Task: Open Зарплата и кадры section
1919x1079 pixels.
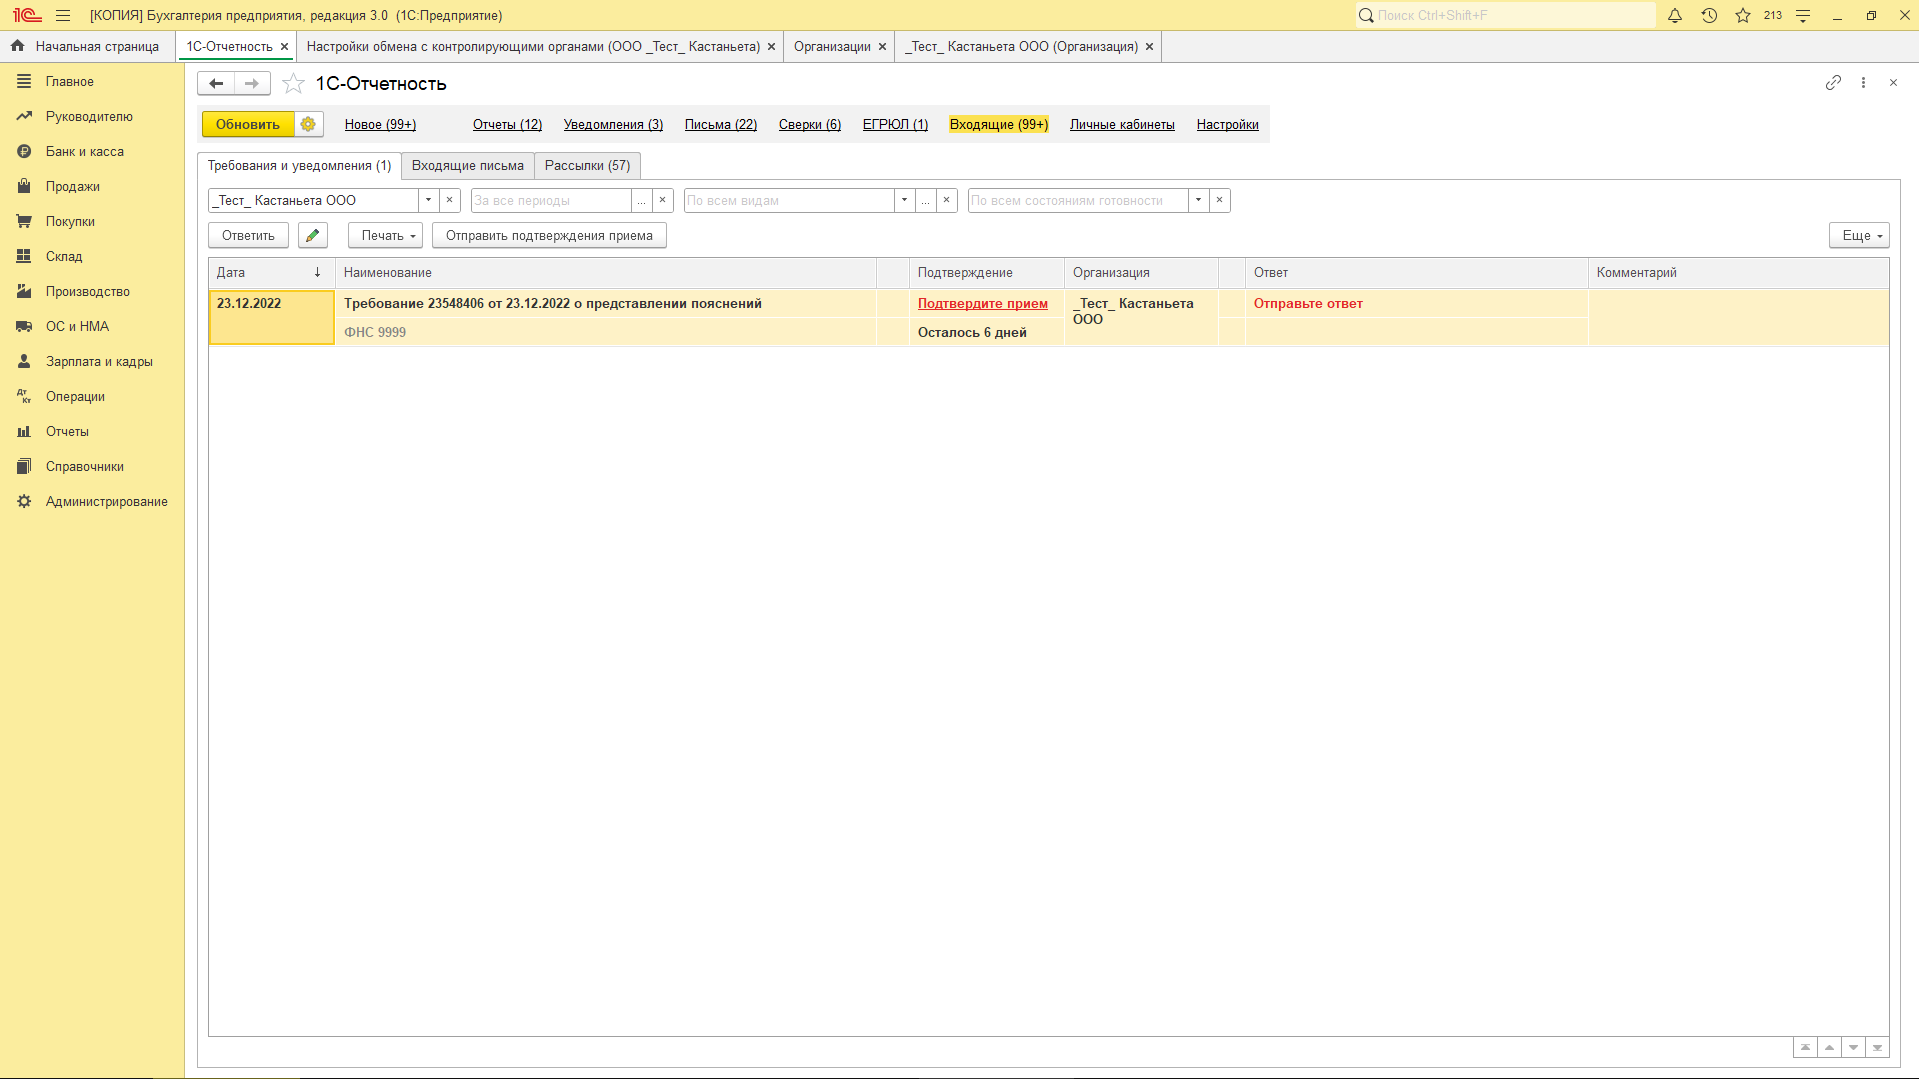Action: click(99, 361)
